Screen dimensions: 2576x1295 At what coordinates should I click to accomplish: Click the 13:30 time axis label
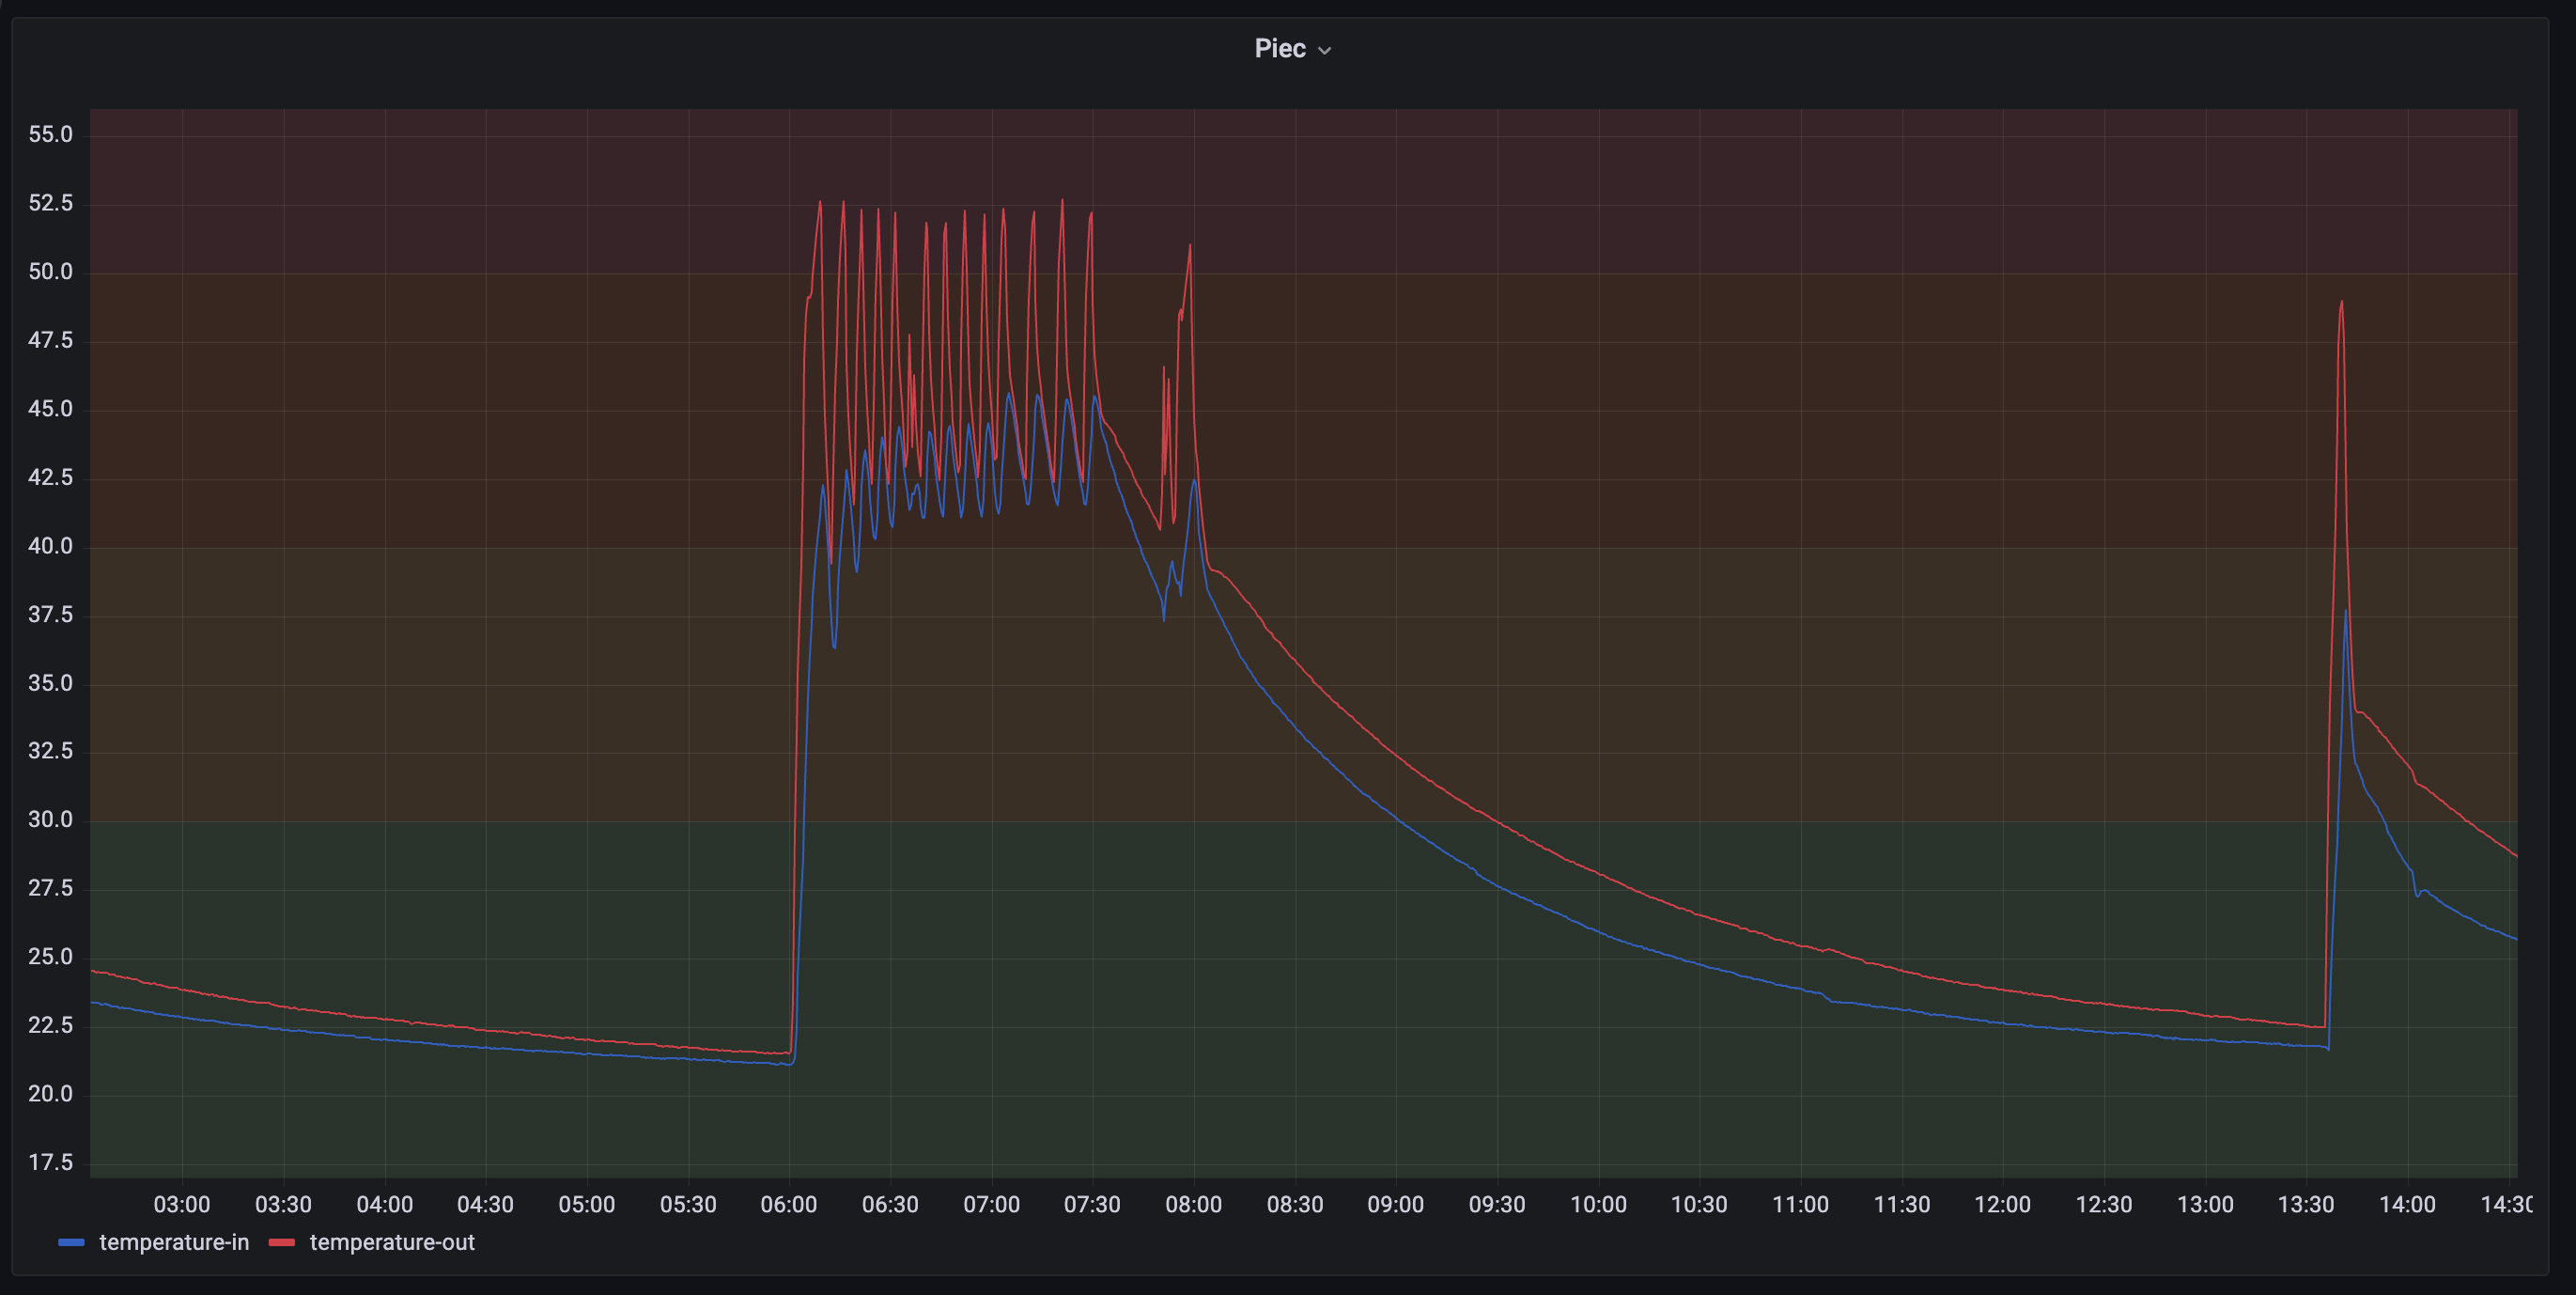tap(2306, 1204)
